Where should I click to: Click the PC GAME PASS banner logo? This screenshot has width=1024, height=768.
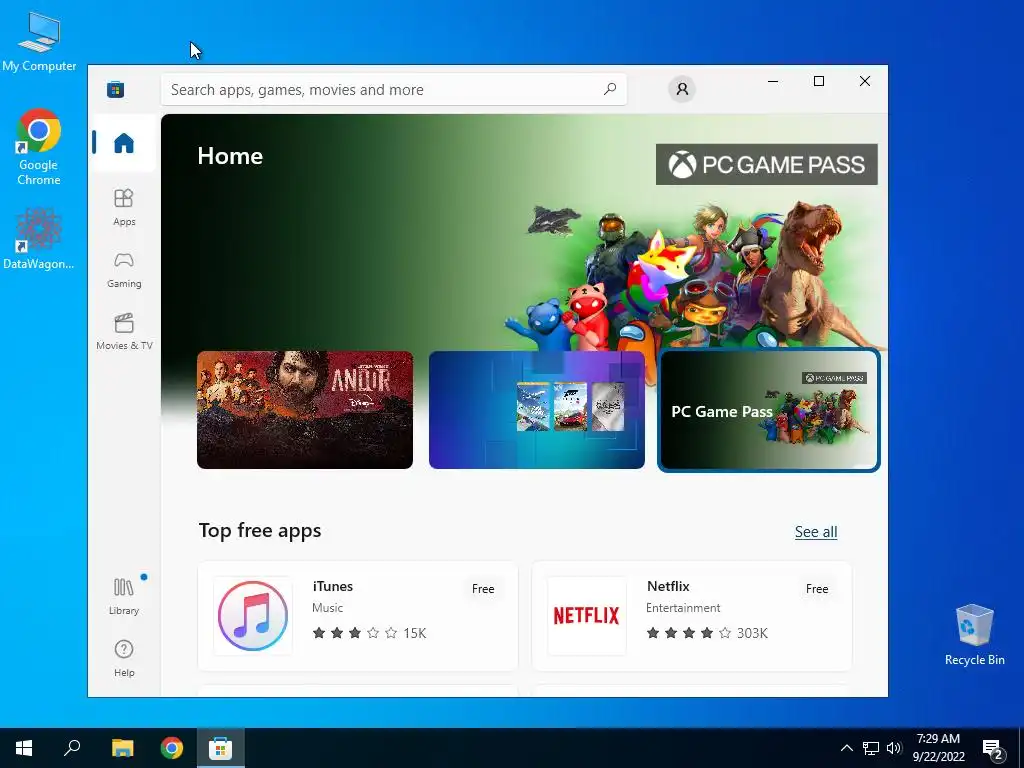(x=767, y=165)
